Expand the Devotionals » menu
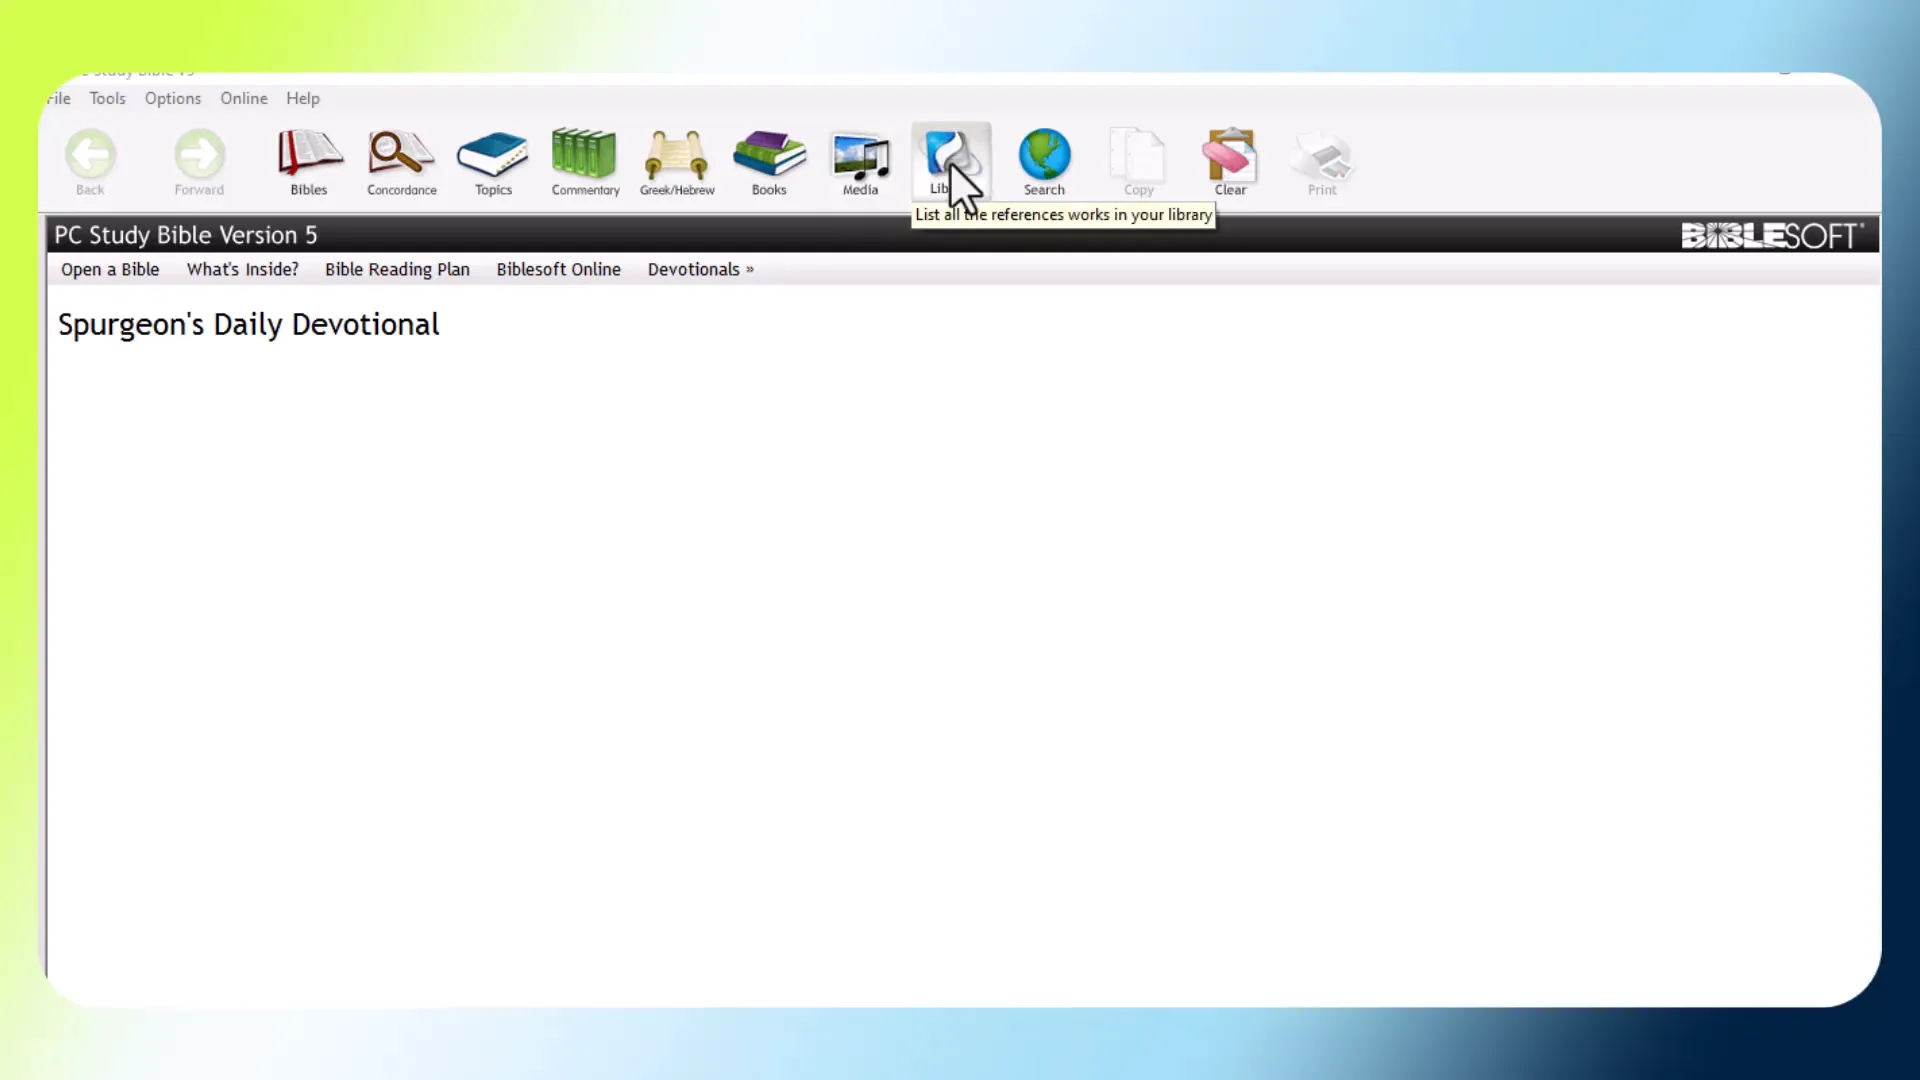Image resolution: width=1920 pixels, height=1080 pixels. point(700,269)
